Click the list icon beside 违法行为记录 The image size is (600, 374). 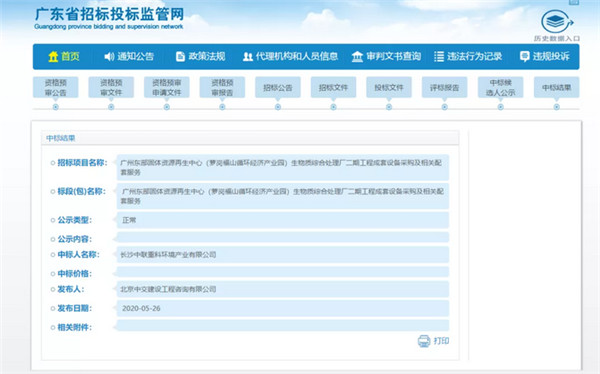click(x=439, y=57)
